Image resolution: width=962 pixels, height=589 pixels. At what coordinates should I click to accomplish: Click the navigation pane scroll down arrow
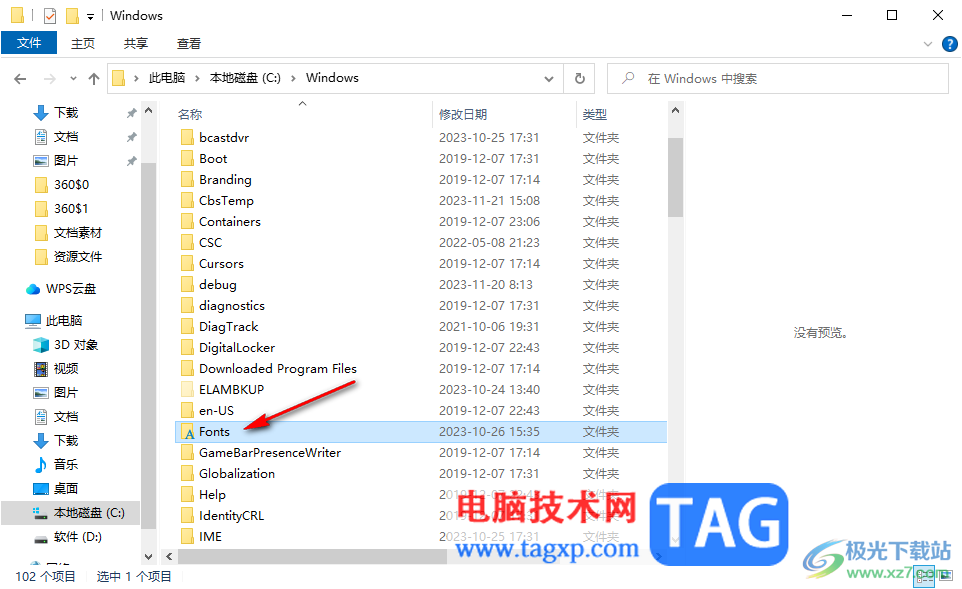click(x=148, y=556)
